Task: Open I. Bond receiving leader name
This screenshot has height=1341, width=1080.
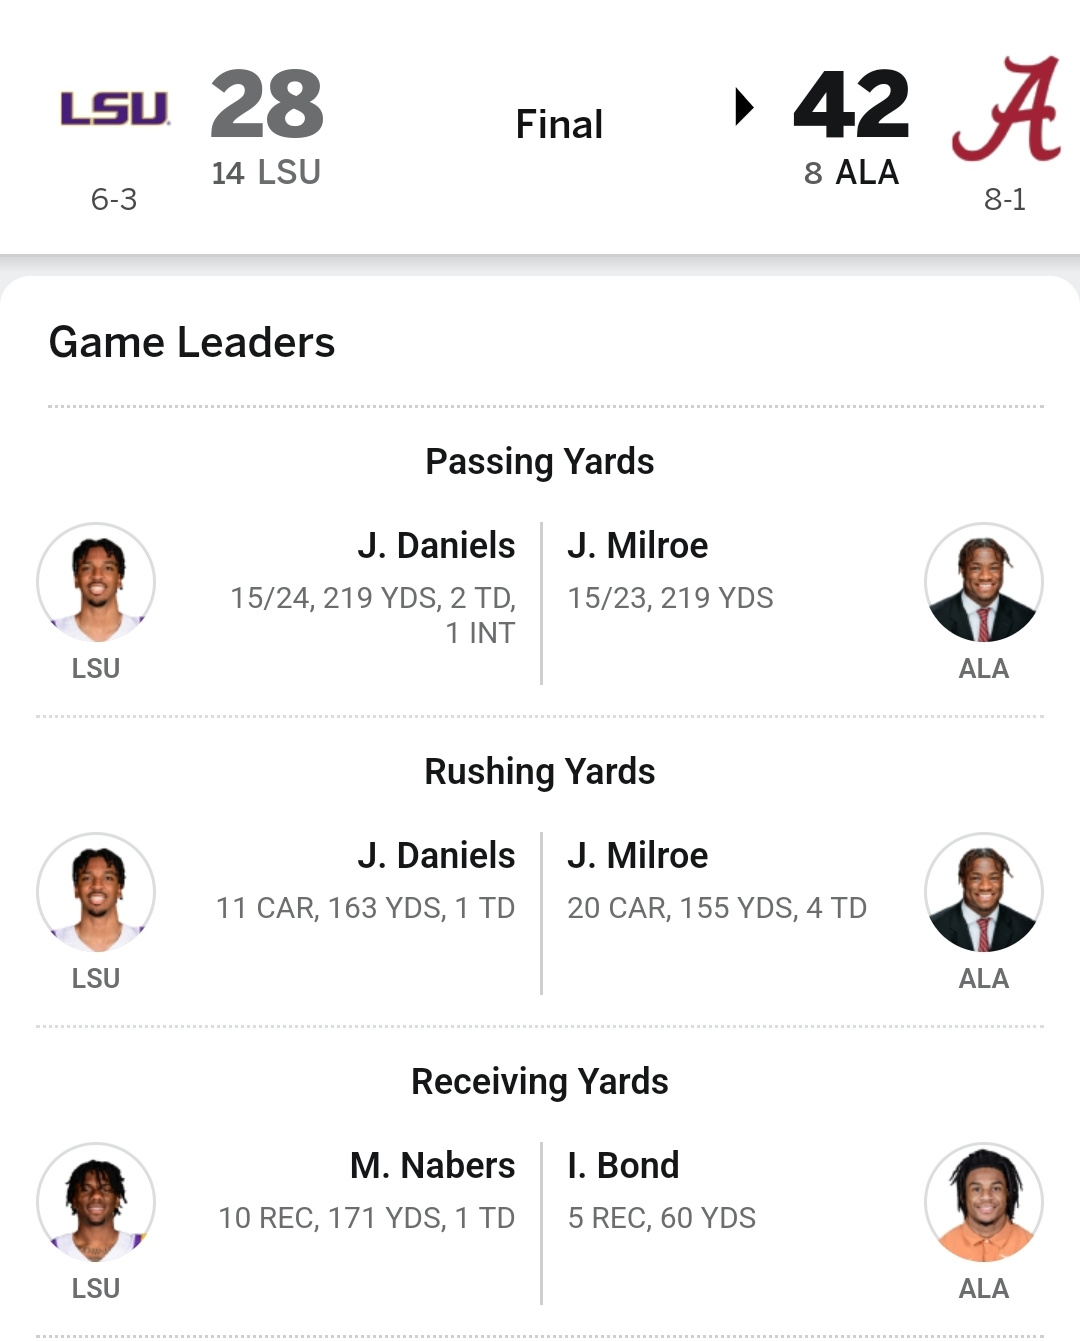Action: pos(623,1166)
